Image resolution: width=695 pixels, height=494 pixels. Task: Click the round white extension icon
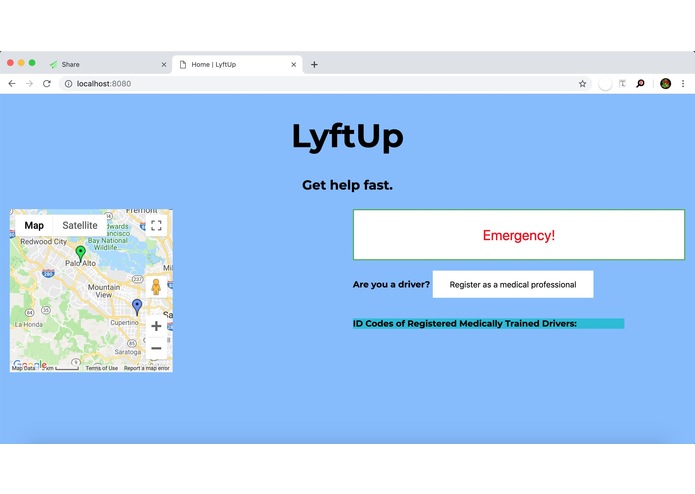(605, 84)
